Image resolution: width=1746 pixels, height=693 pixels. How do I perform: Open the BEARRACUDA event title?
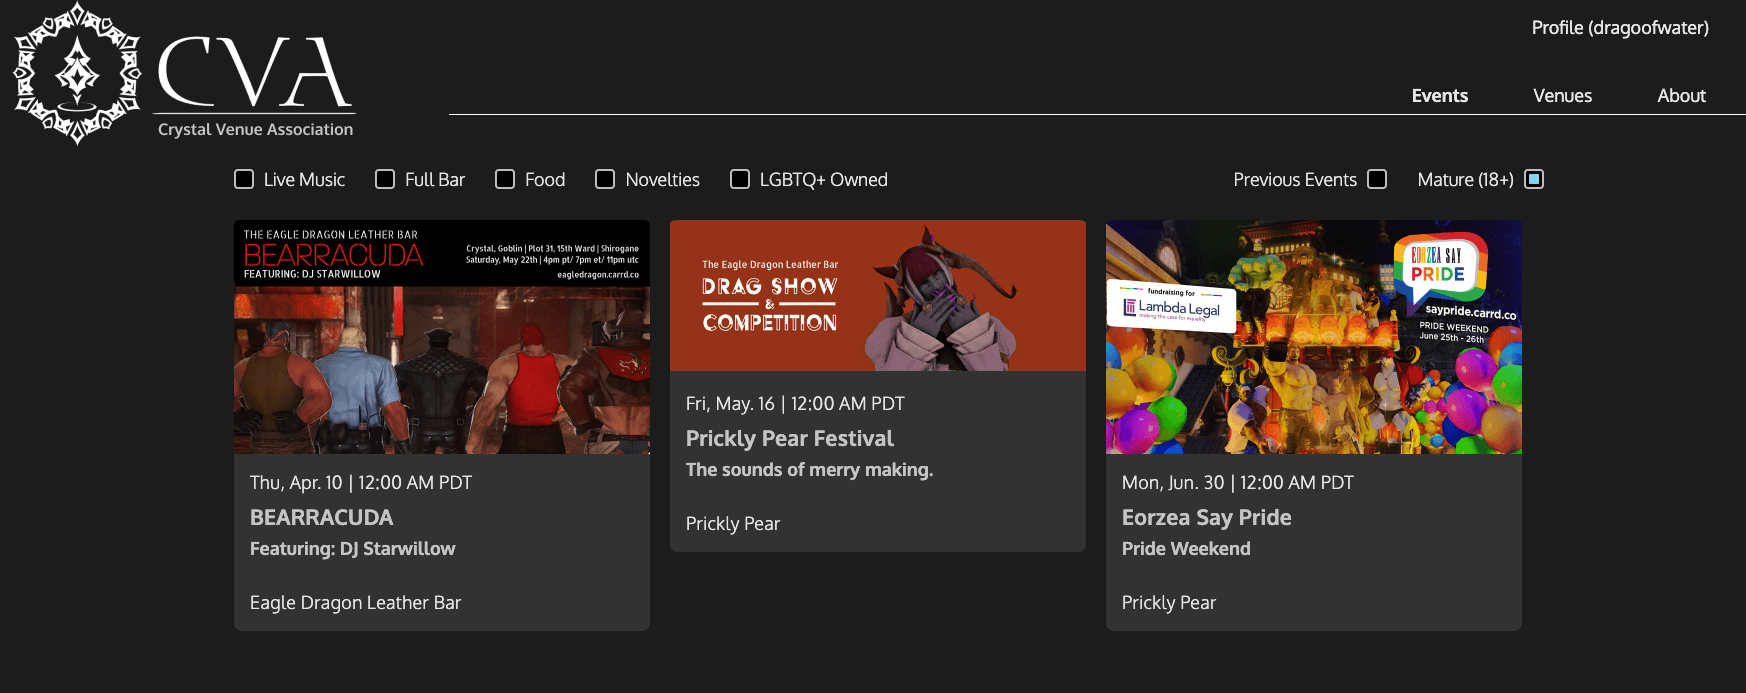click(x=321, y=517)
